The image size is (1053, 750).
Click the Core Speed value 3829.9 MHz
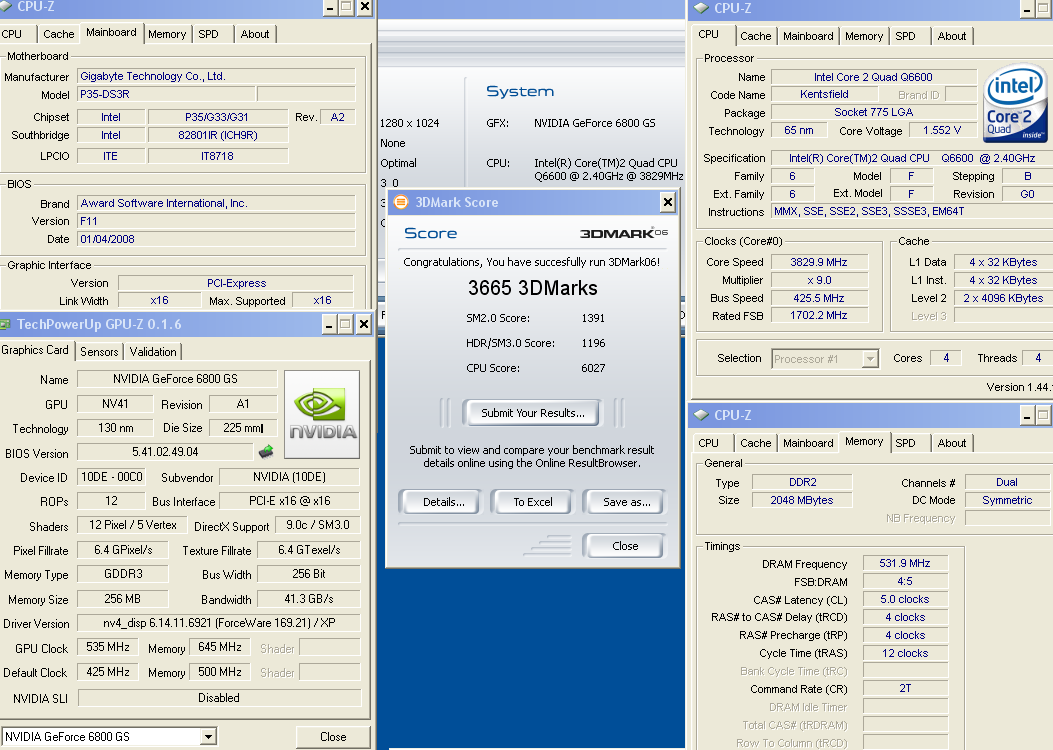coord(819,262)
